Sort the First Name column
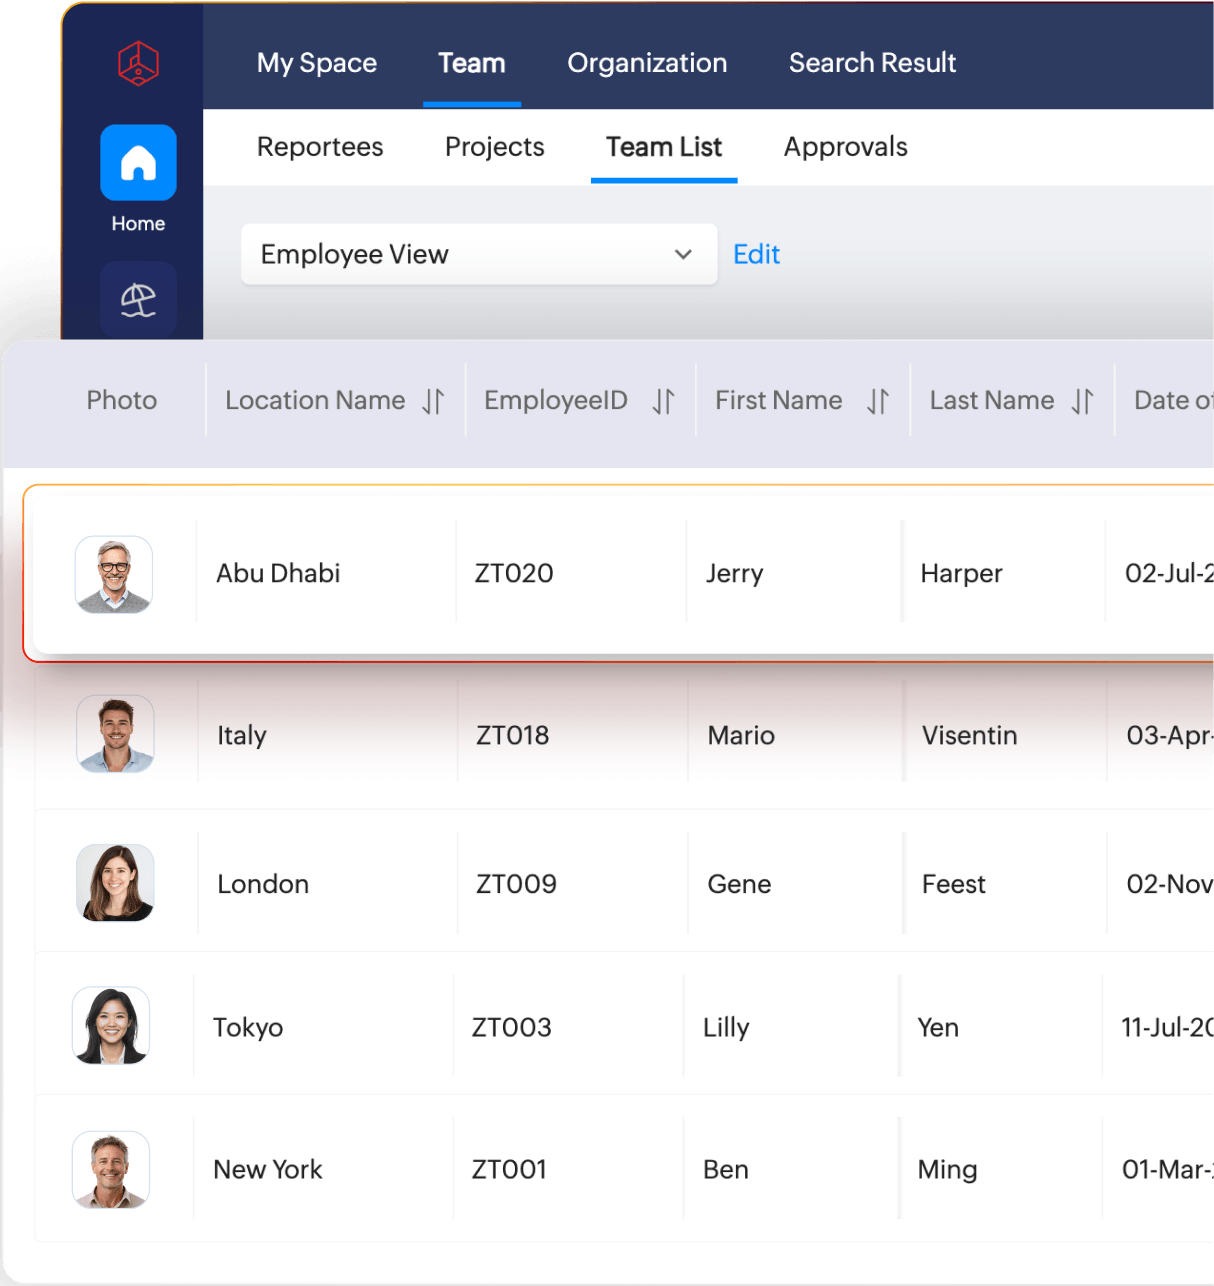 [x=877, y=400]
